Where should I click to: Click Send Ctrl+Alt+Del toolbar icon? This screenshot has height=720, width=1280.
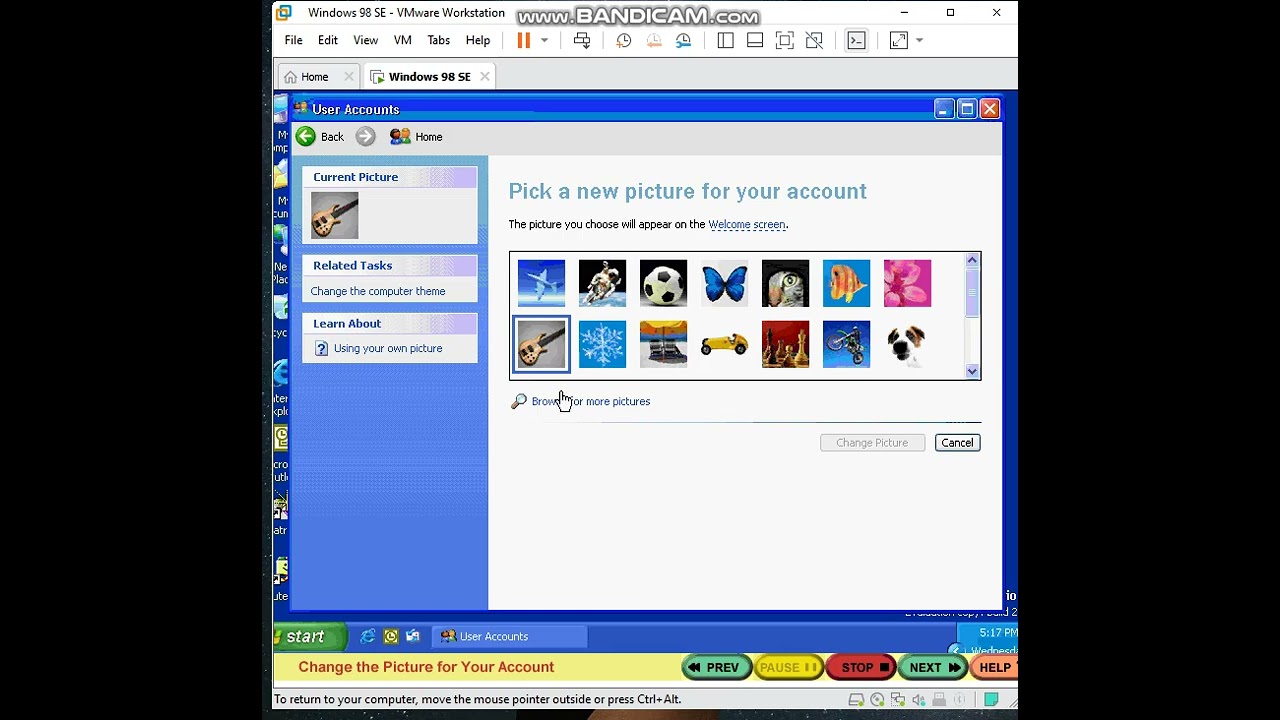coord(582,40)
